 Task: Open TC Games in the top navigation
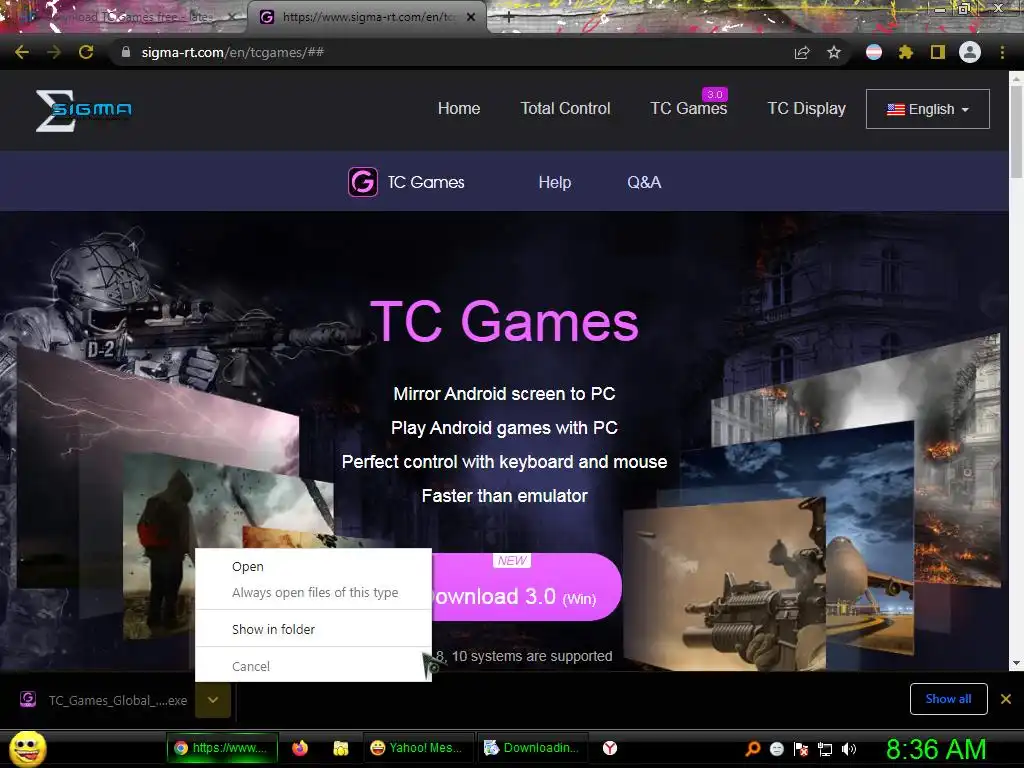click(688, 108)
